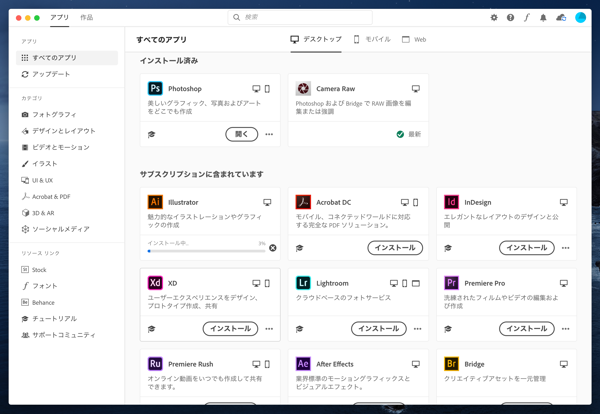Screen dimensions: 600x414
Task: Open the Acrobat & PDF category
Action: click(46, 197)
